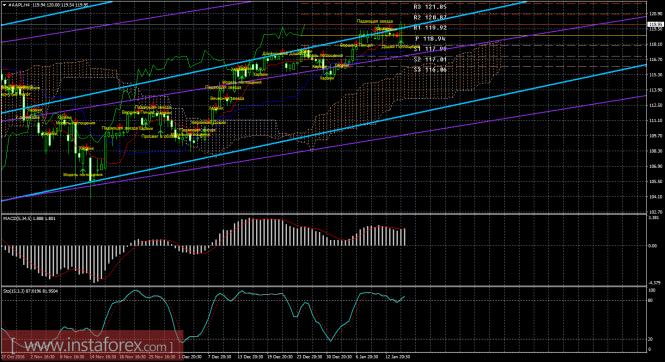Select the S2 117.01 support label
This screenshot has width=665, height=362.
(x=430, y=60)
